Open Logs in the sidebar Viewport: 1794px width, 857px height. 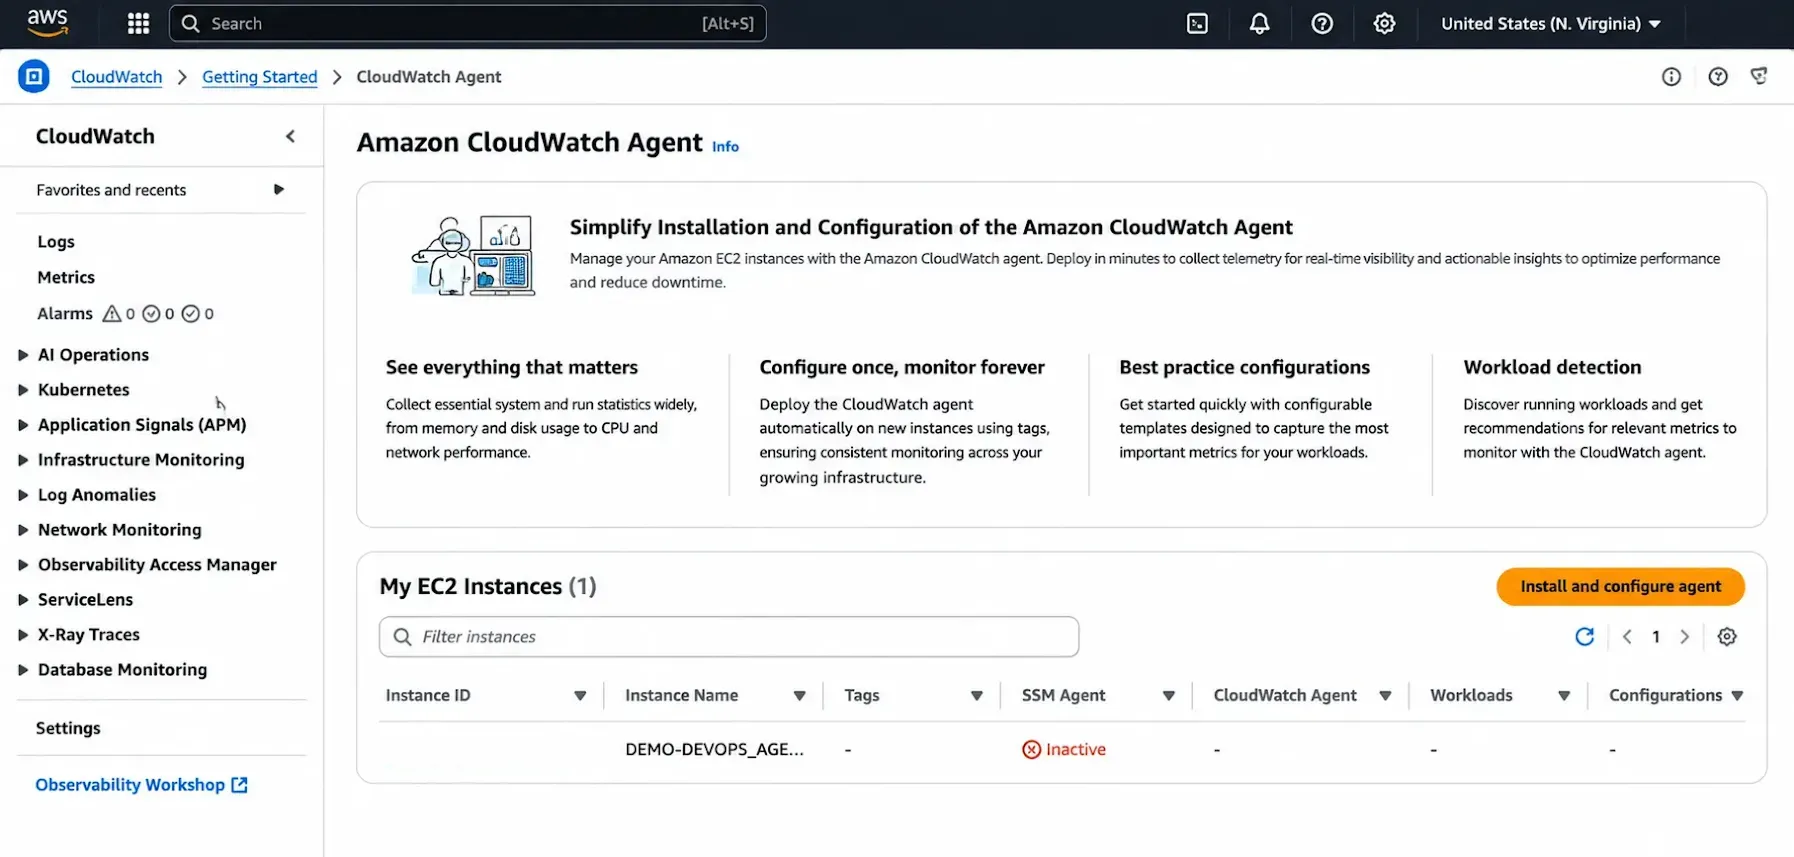[56, 242]
